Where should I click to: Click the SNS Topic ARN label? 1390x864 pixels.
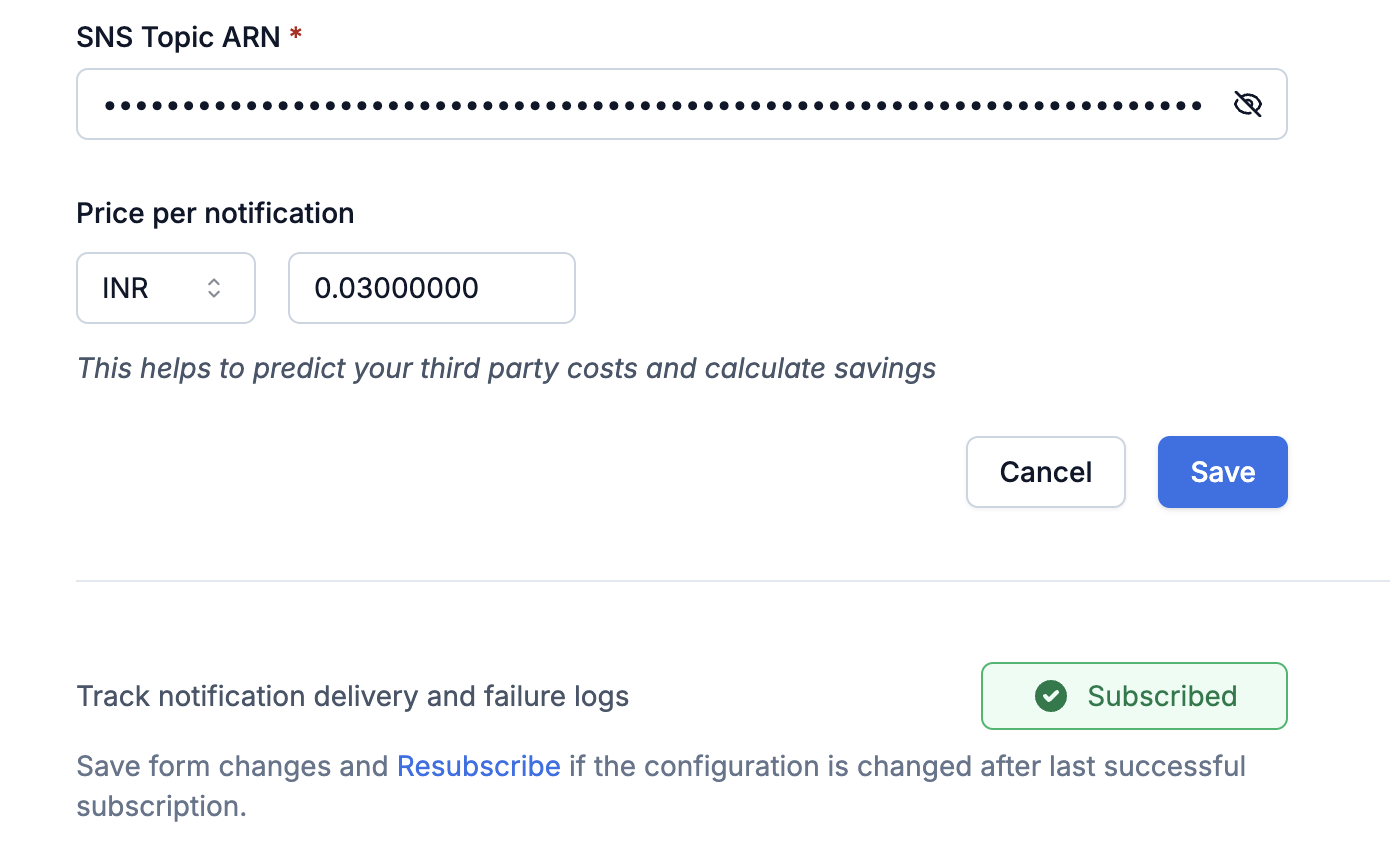click(x=178, y=37)
